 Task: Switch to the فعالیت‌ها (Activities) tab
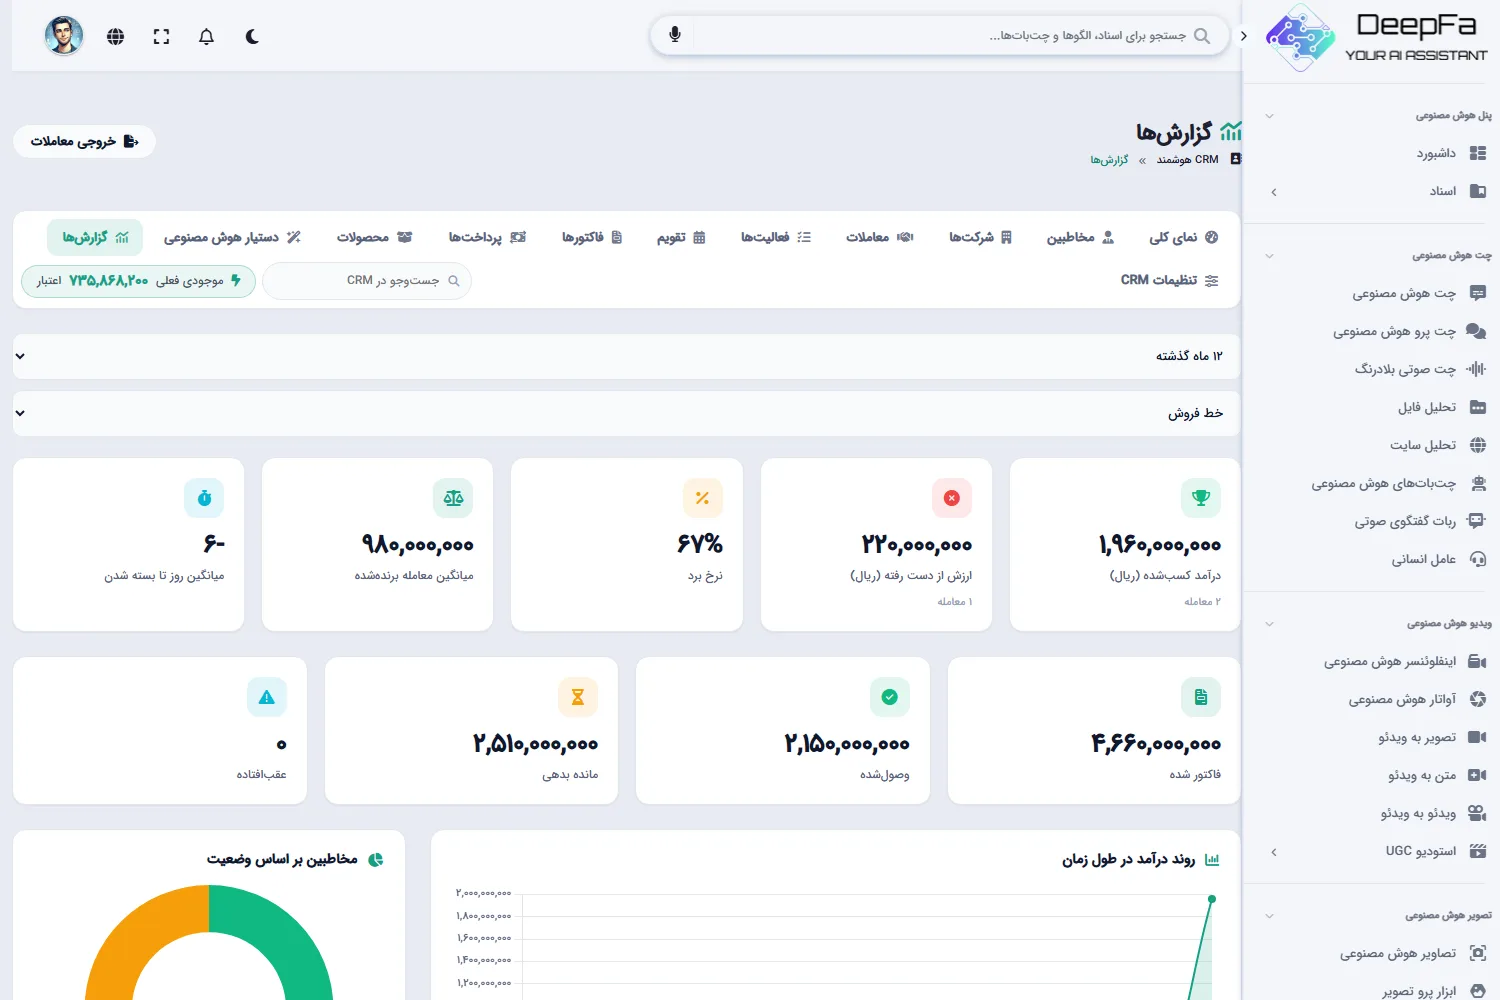click(x=776, y=237)
